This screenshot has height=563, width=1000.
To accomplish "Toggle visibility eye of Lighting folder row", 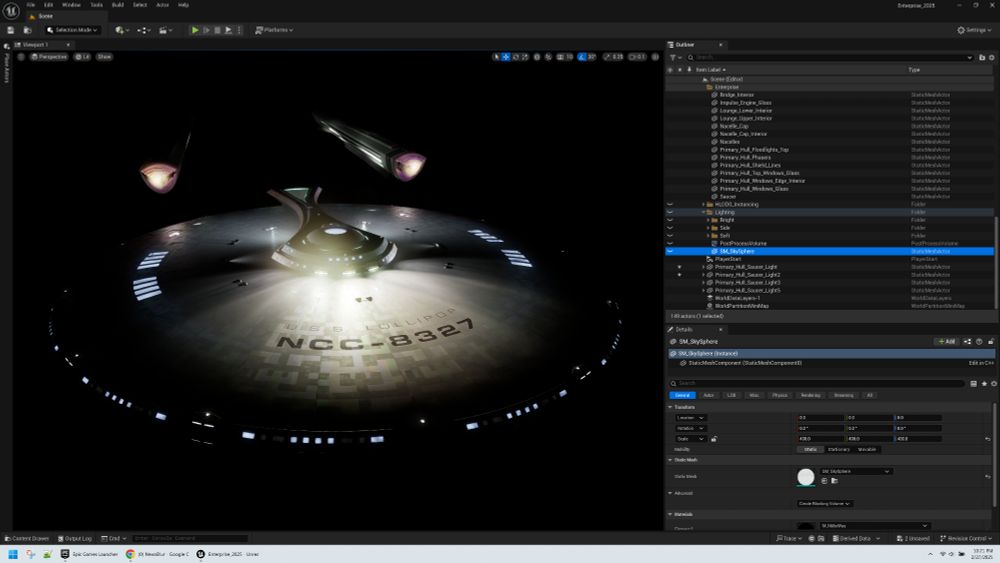I will point(670,212).
